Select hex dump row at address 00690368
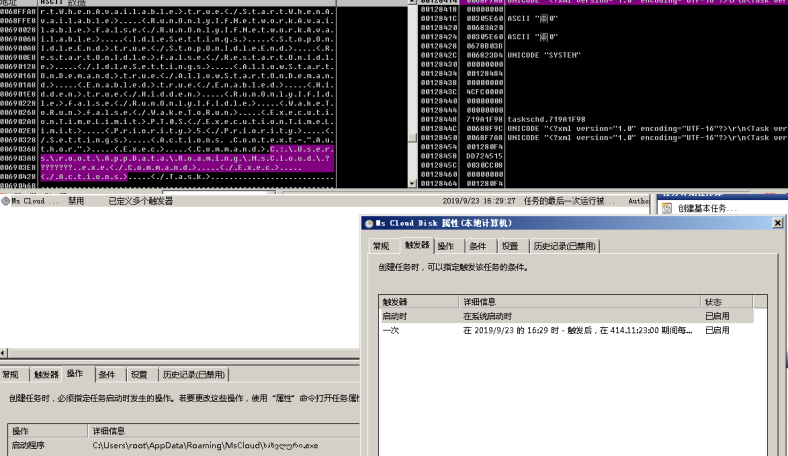The width and height of the screenshot is (788, 456). (x=167, y=149)
